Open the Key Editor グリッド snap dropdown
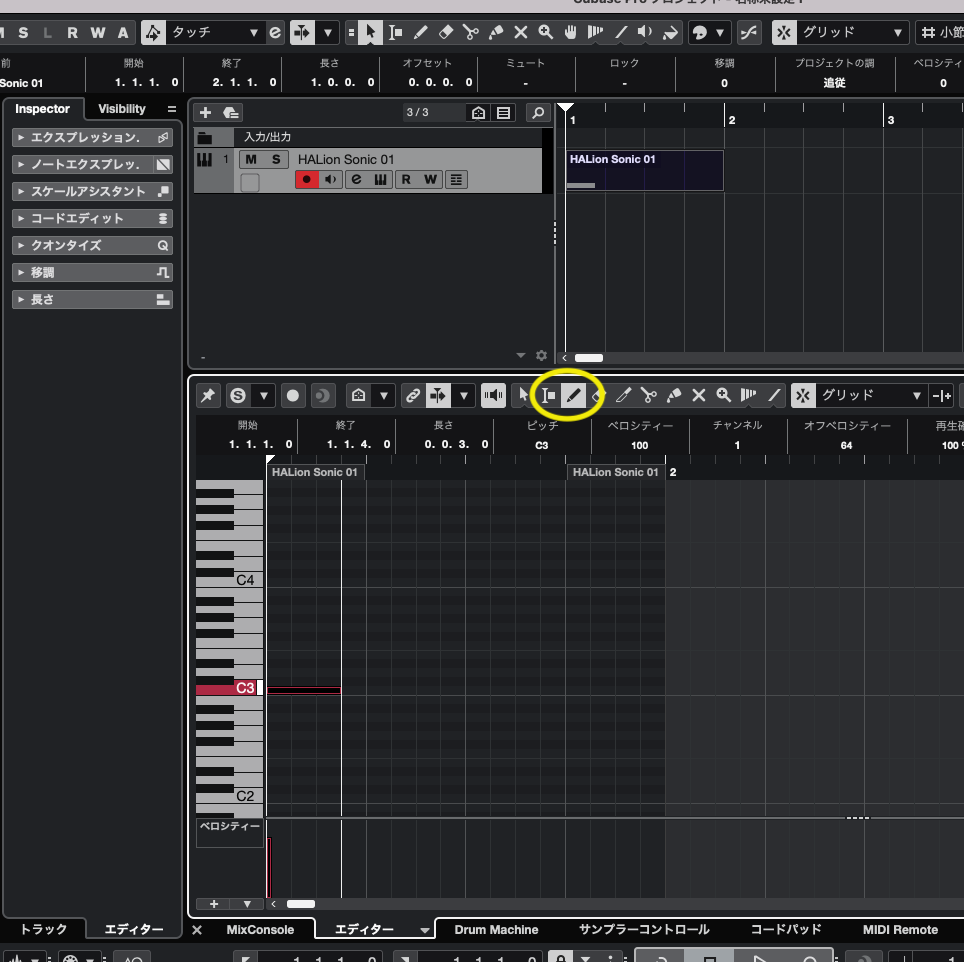Image resolution: width=964 pixels, height=962 pixels. click(871, 395)
